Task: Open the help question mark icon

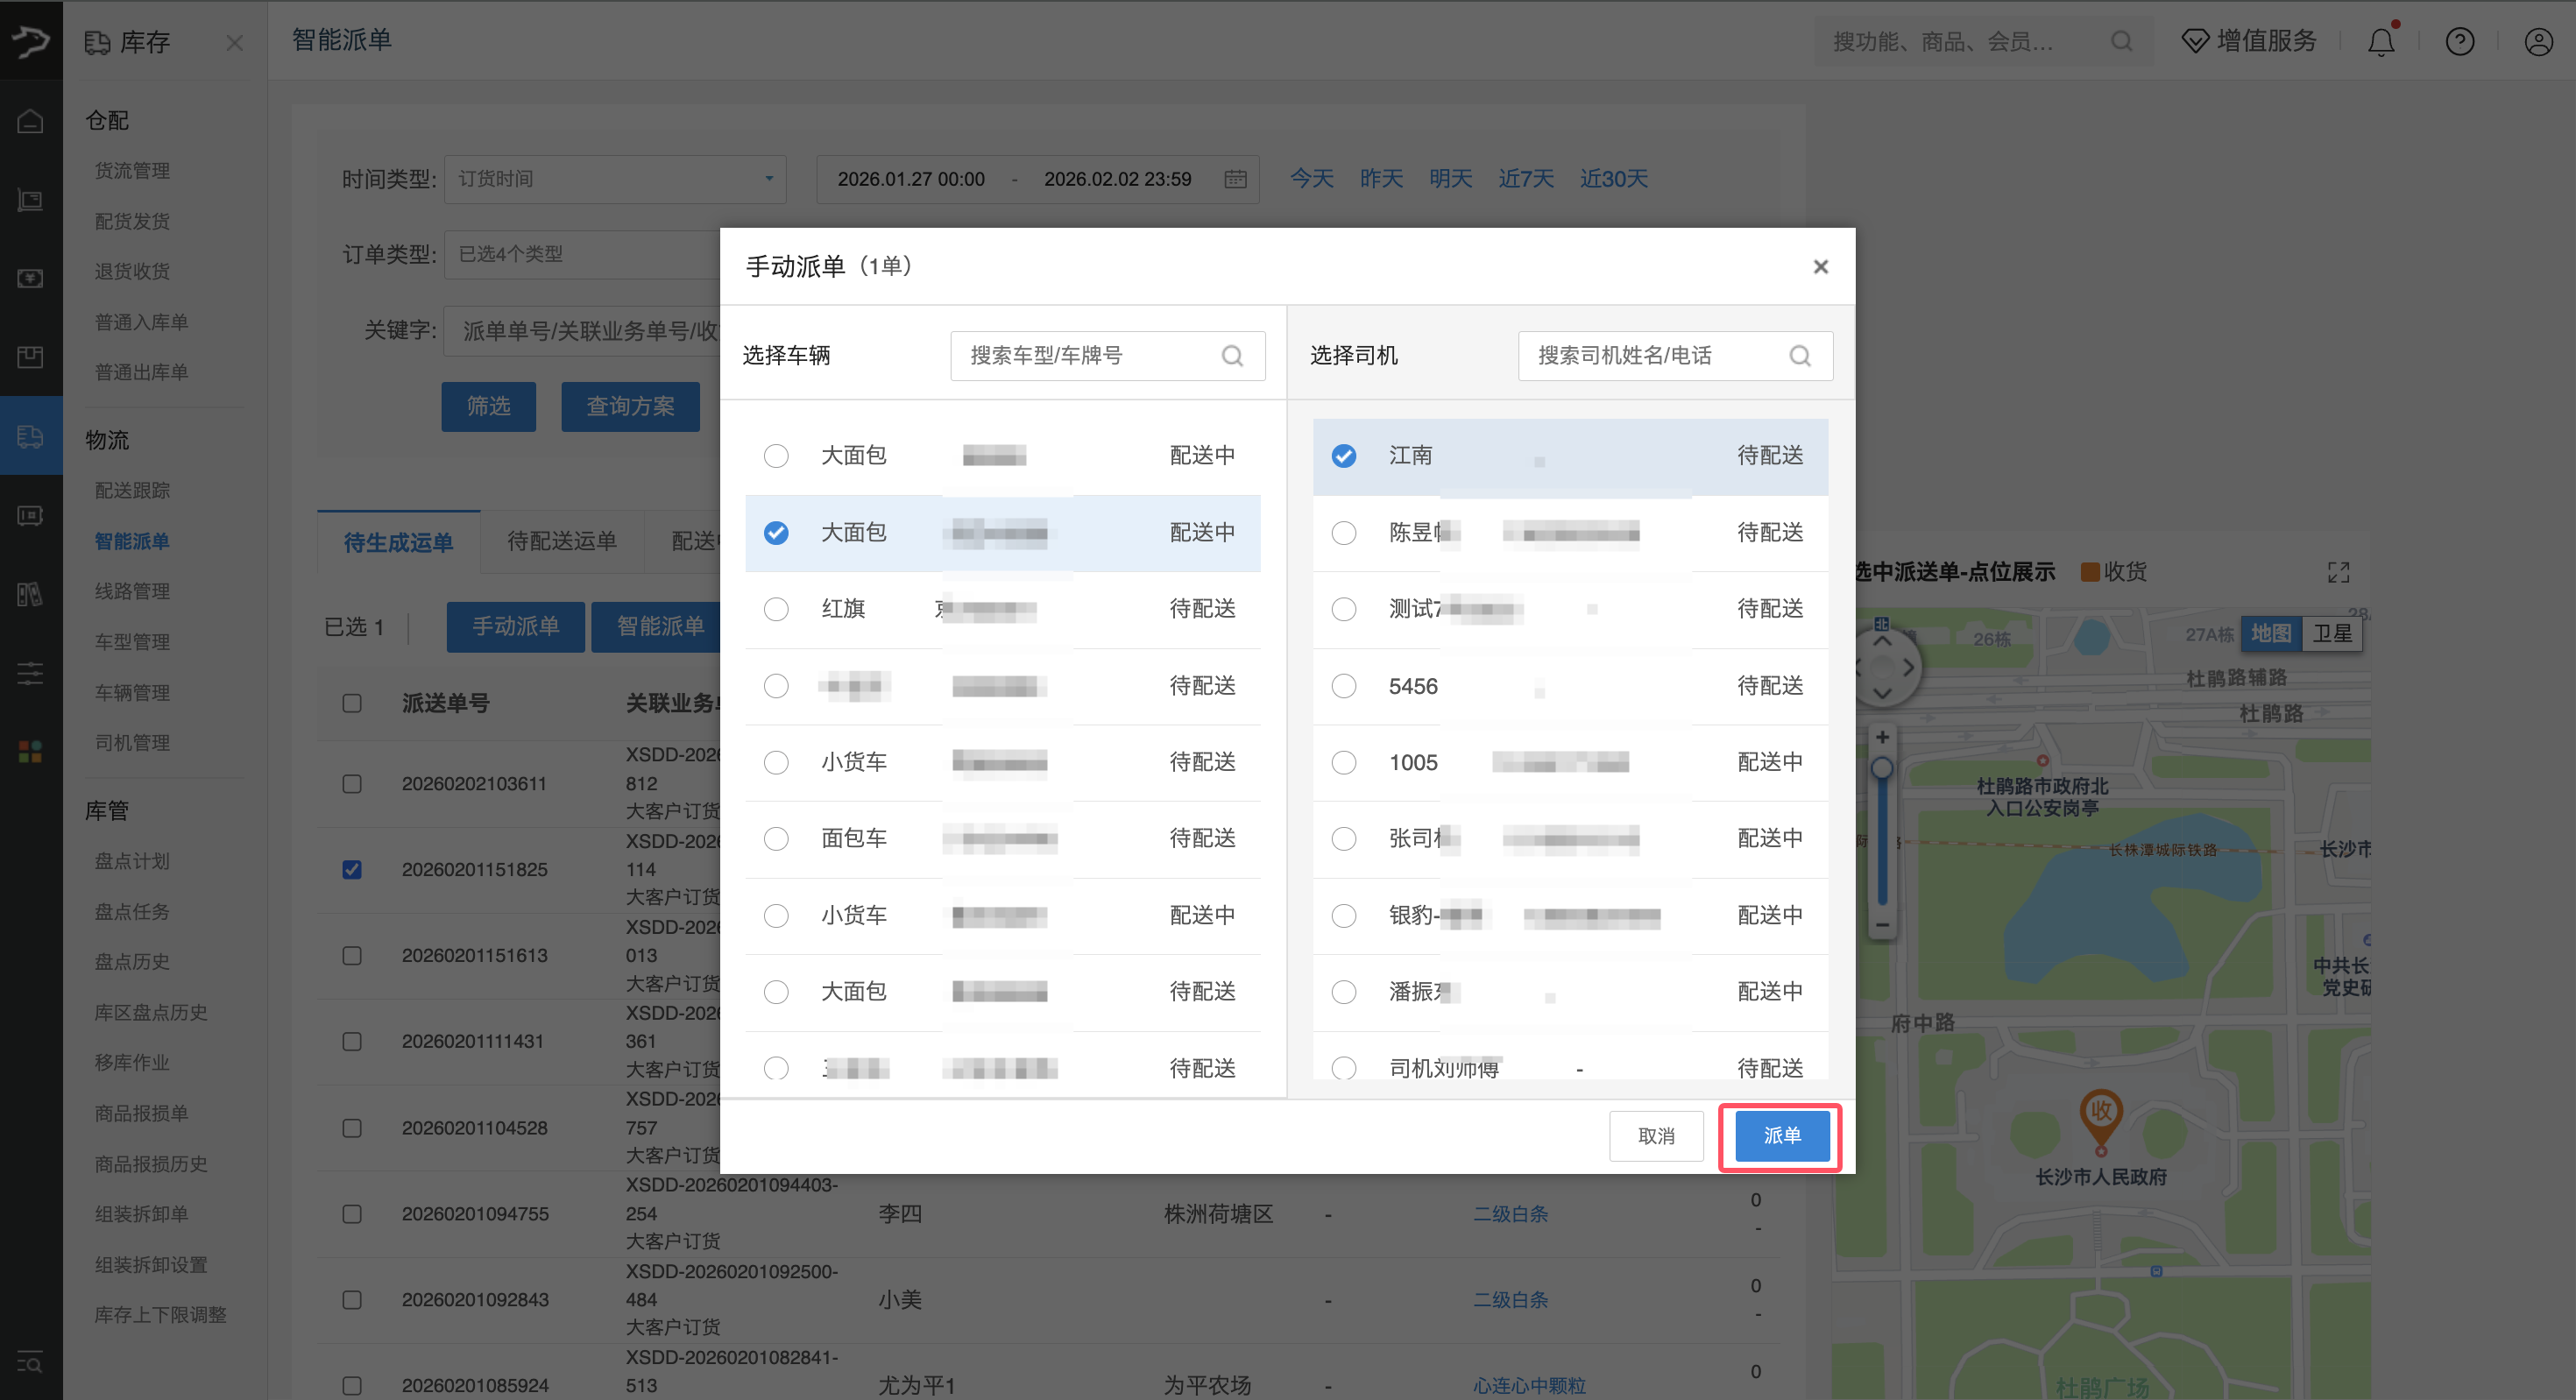Action: [x=2459, y=42]
